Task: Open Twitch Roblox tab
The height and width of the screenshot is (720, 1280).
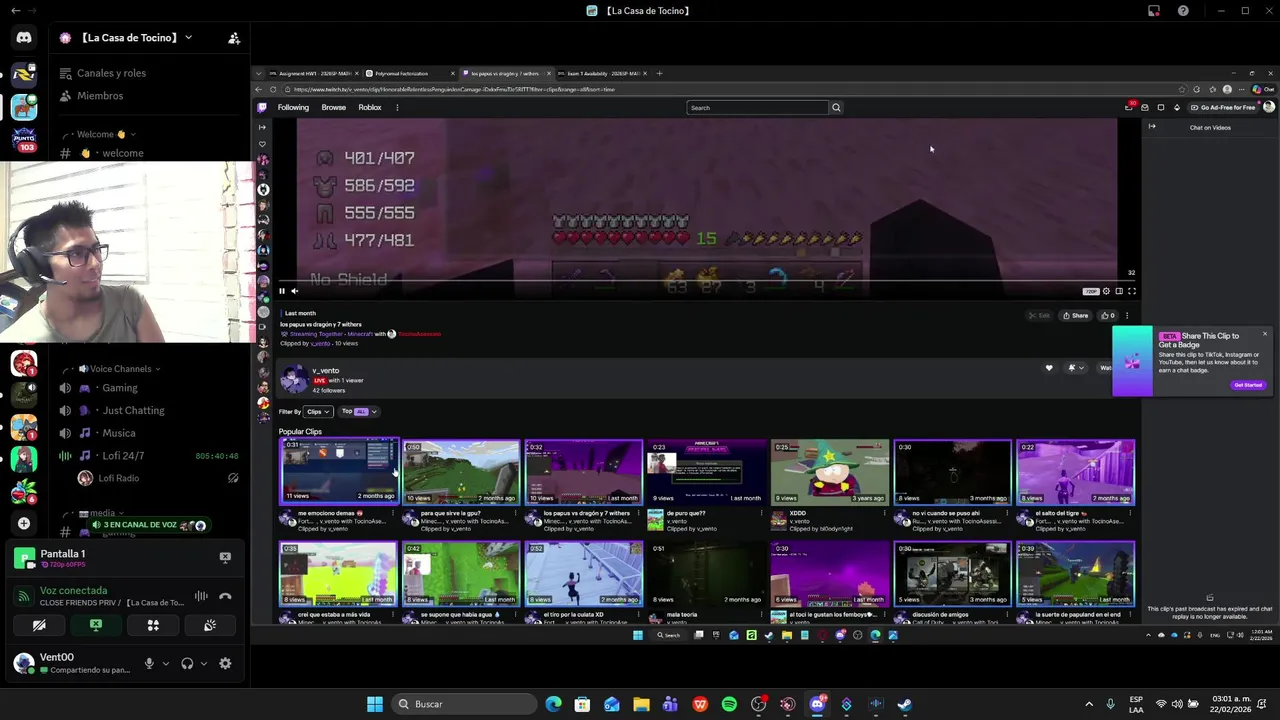Action: [370, 108]
